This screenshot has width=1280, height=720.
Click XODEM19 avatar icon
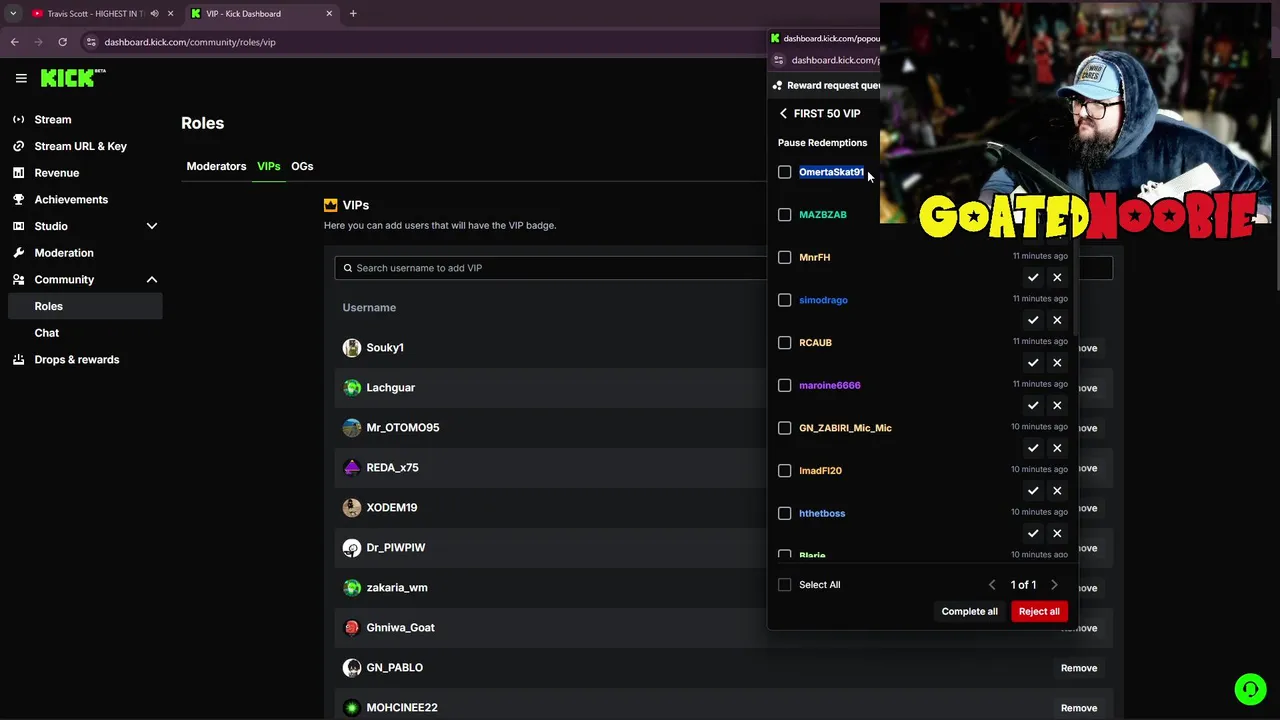pos(352,508)
